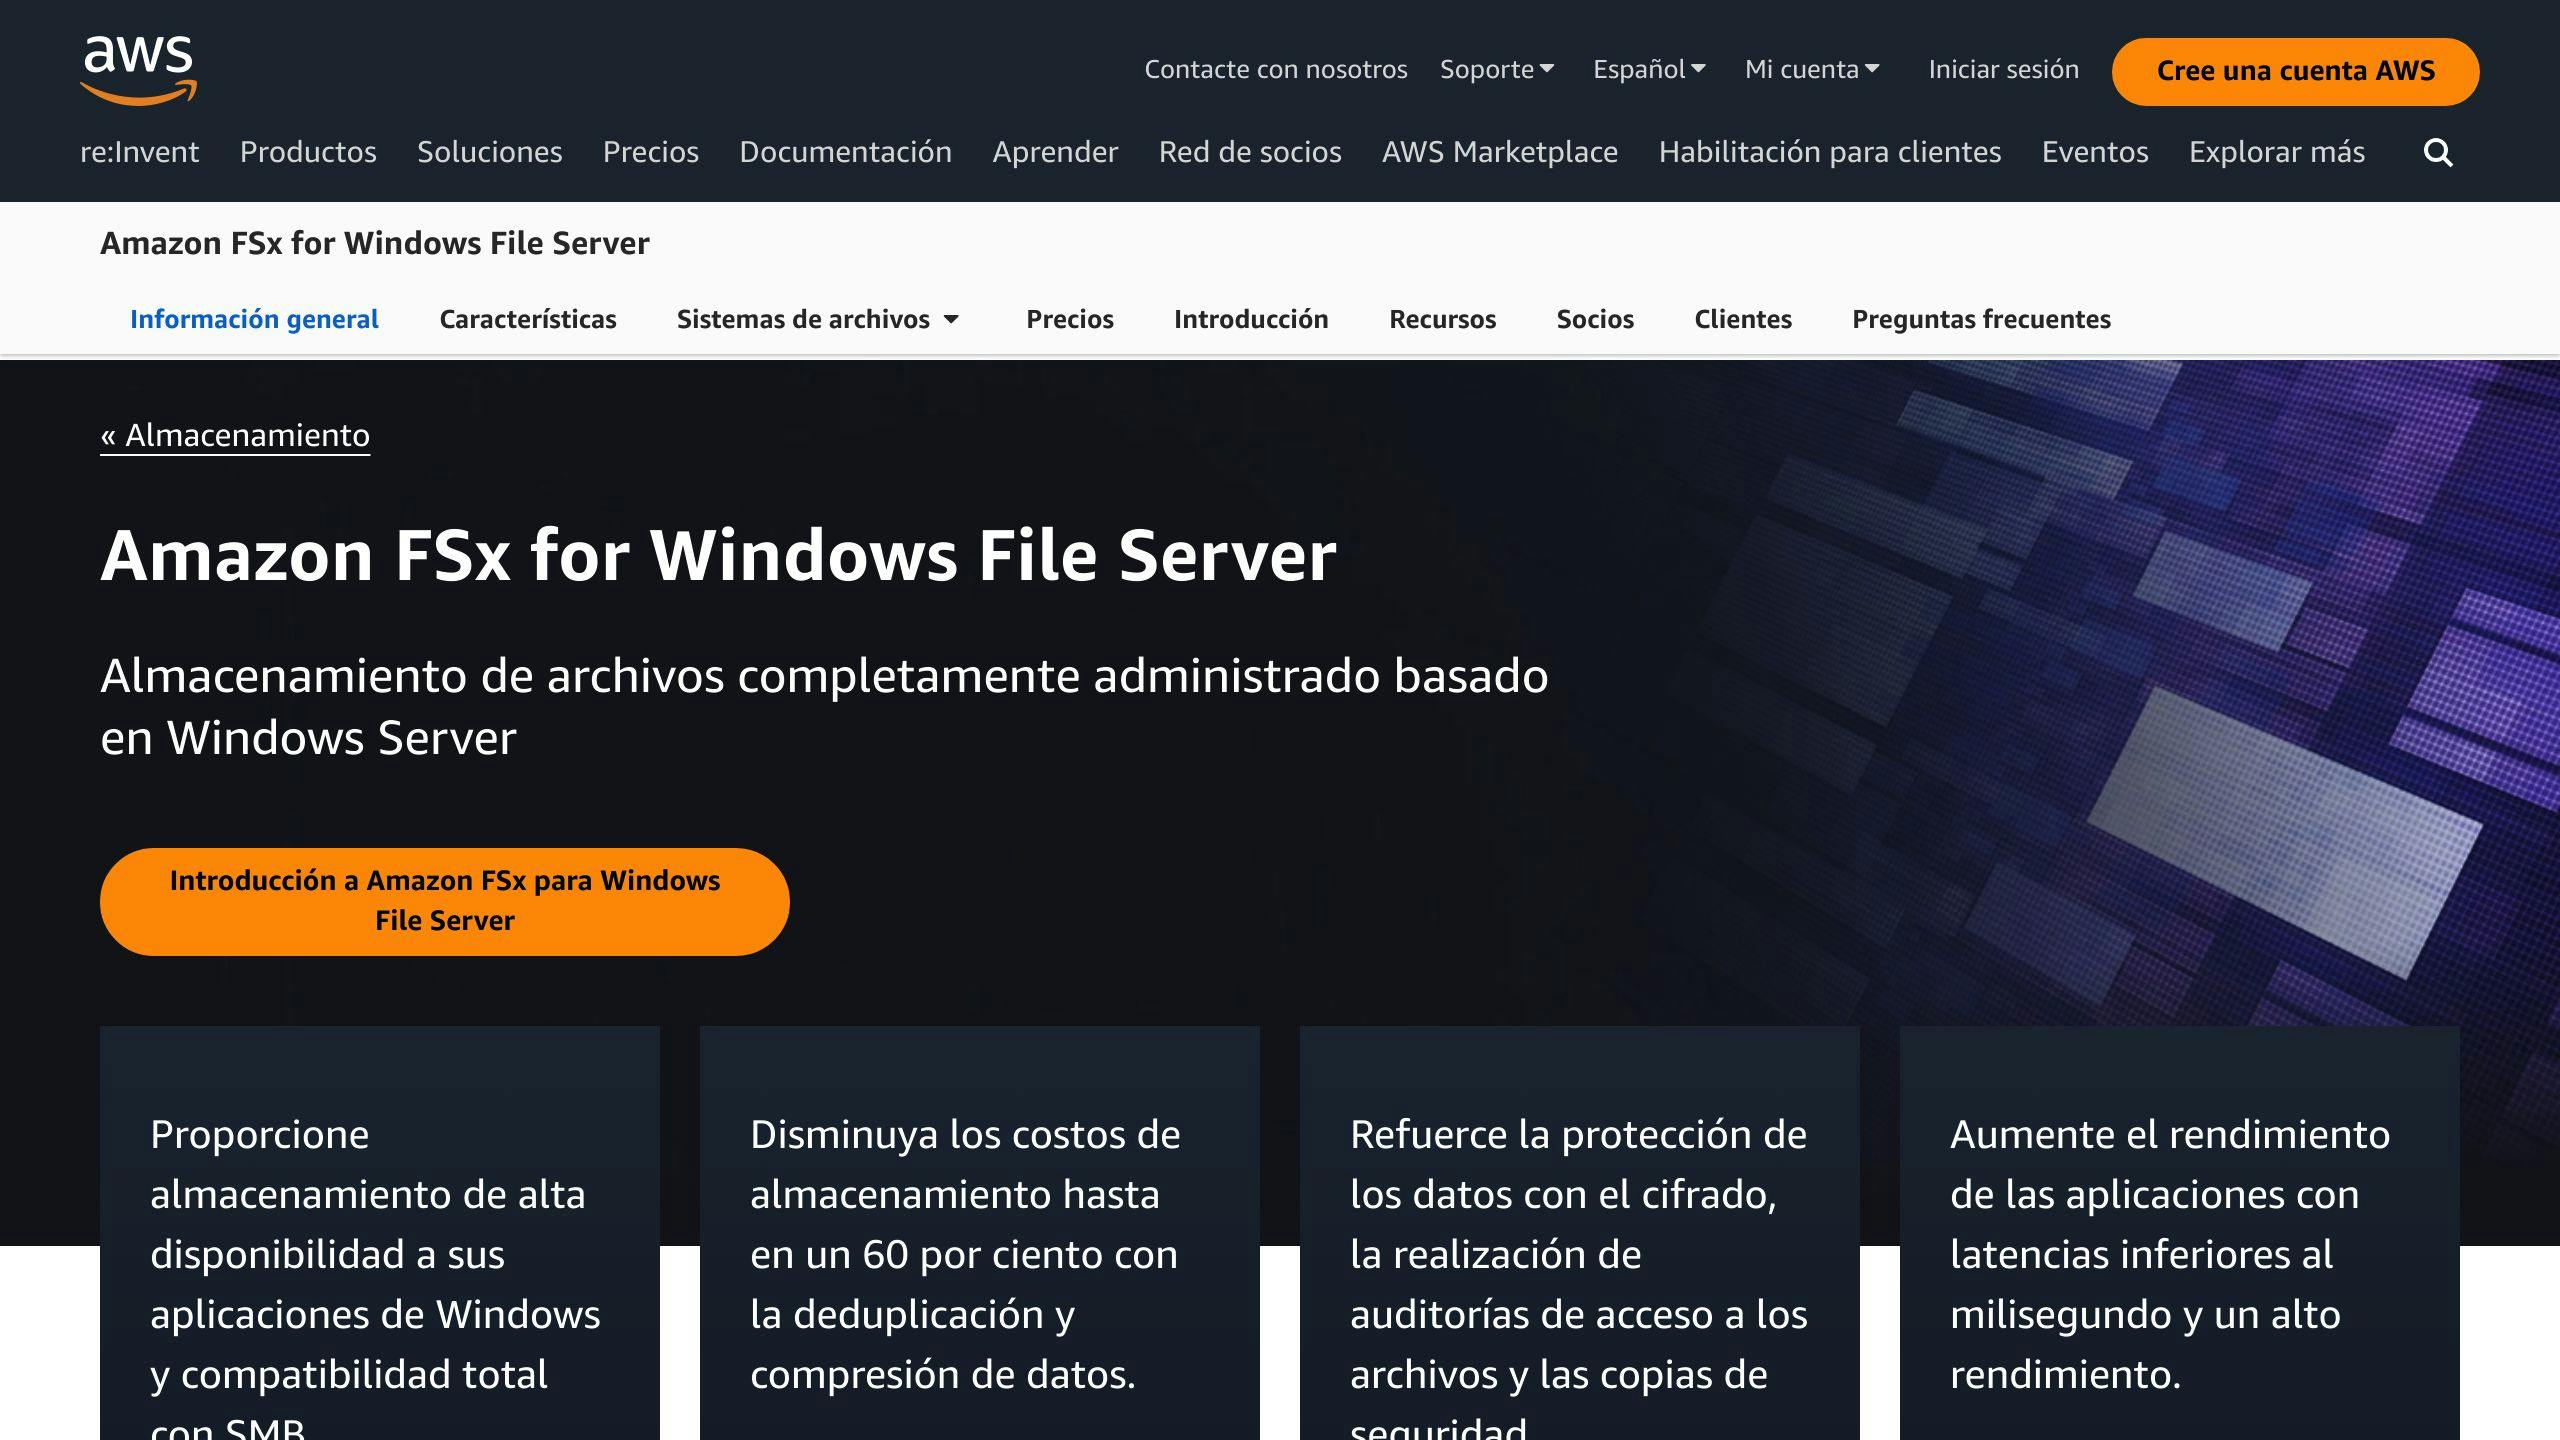The width and height of the screenshot is (2560, 1440).
Task: Click Iniciar sesión link
Action: pyautogui.click(x=2003, y=69)
